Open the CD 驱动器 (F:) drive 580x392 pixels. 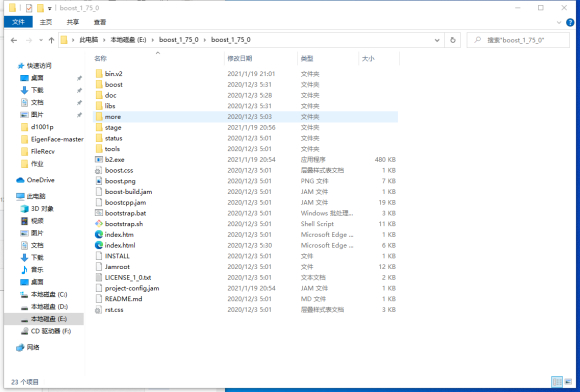(x=46, y=331)
